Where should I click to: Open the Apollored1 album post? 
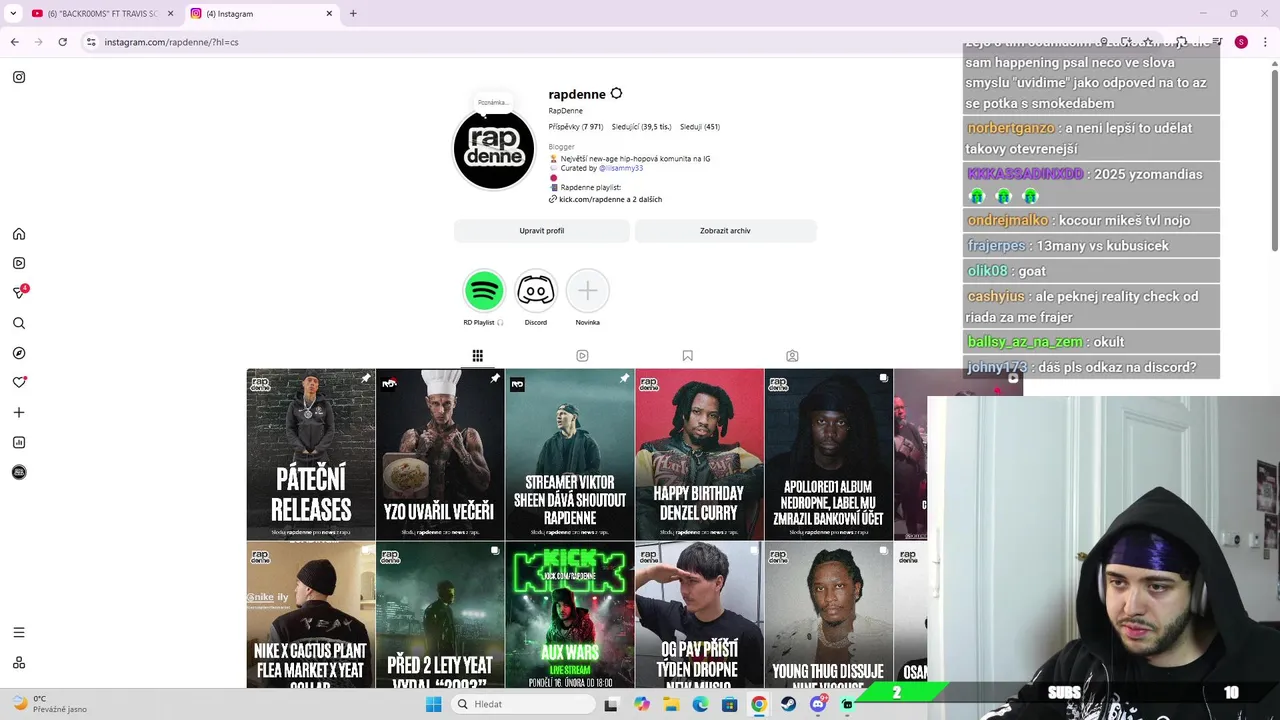coord(829,455)
